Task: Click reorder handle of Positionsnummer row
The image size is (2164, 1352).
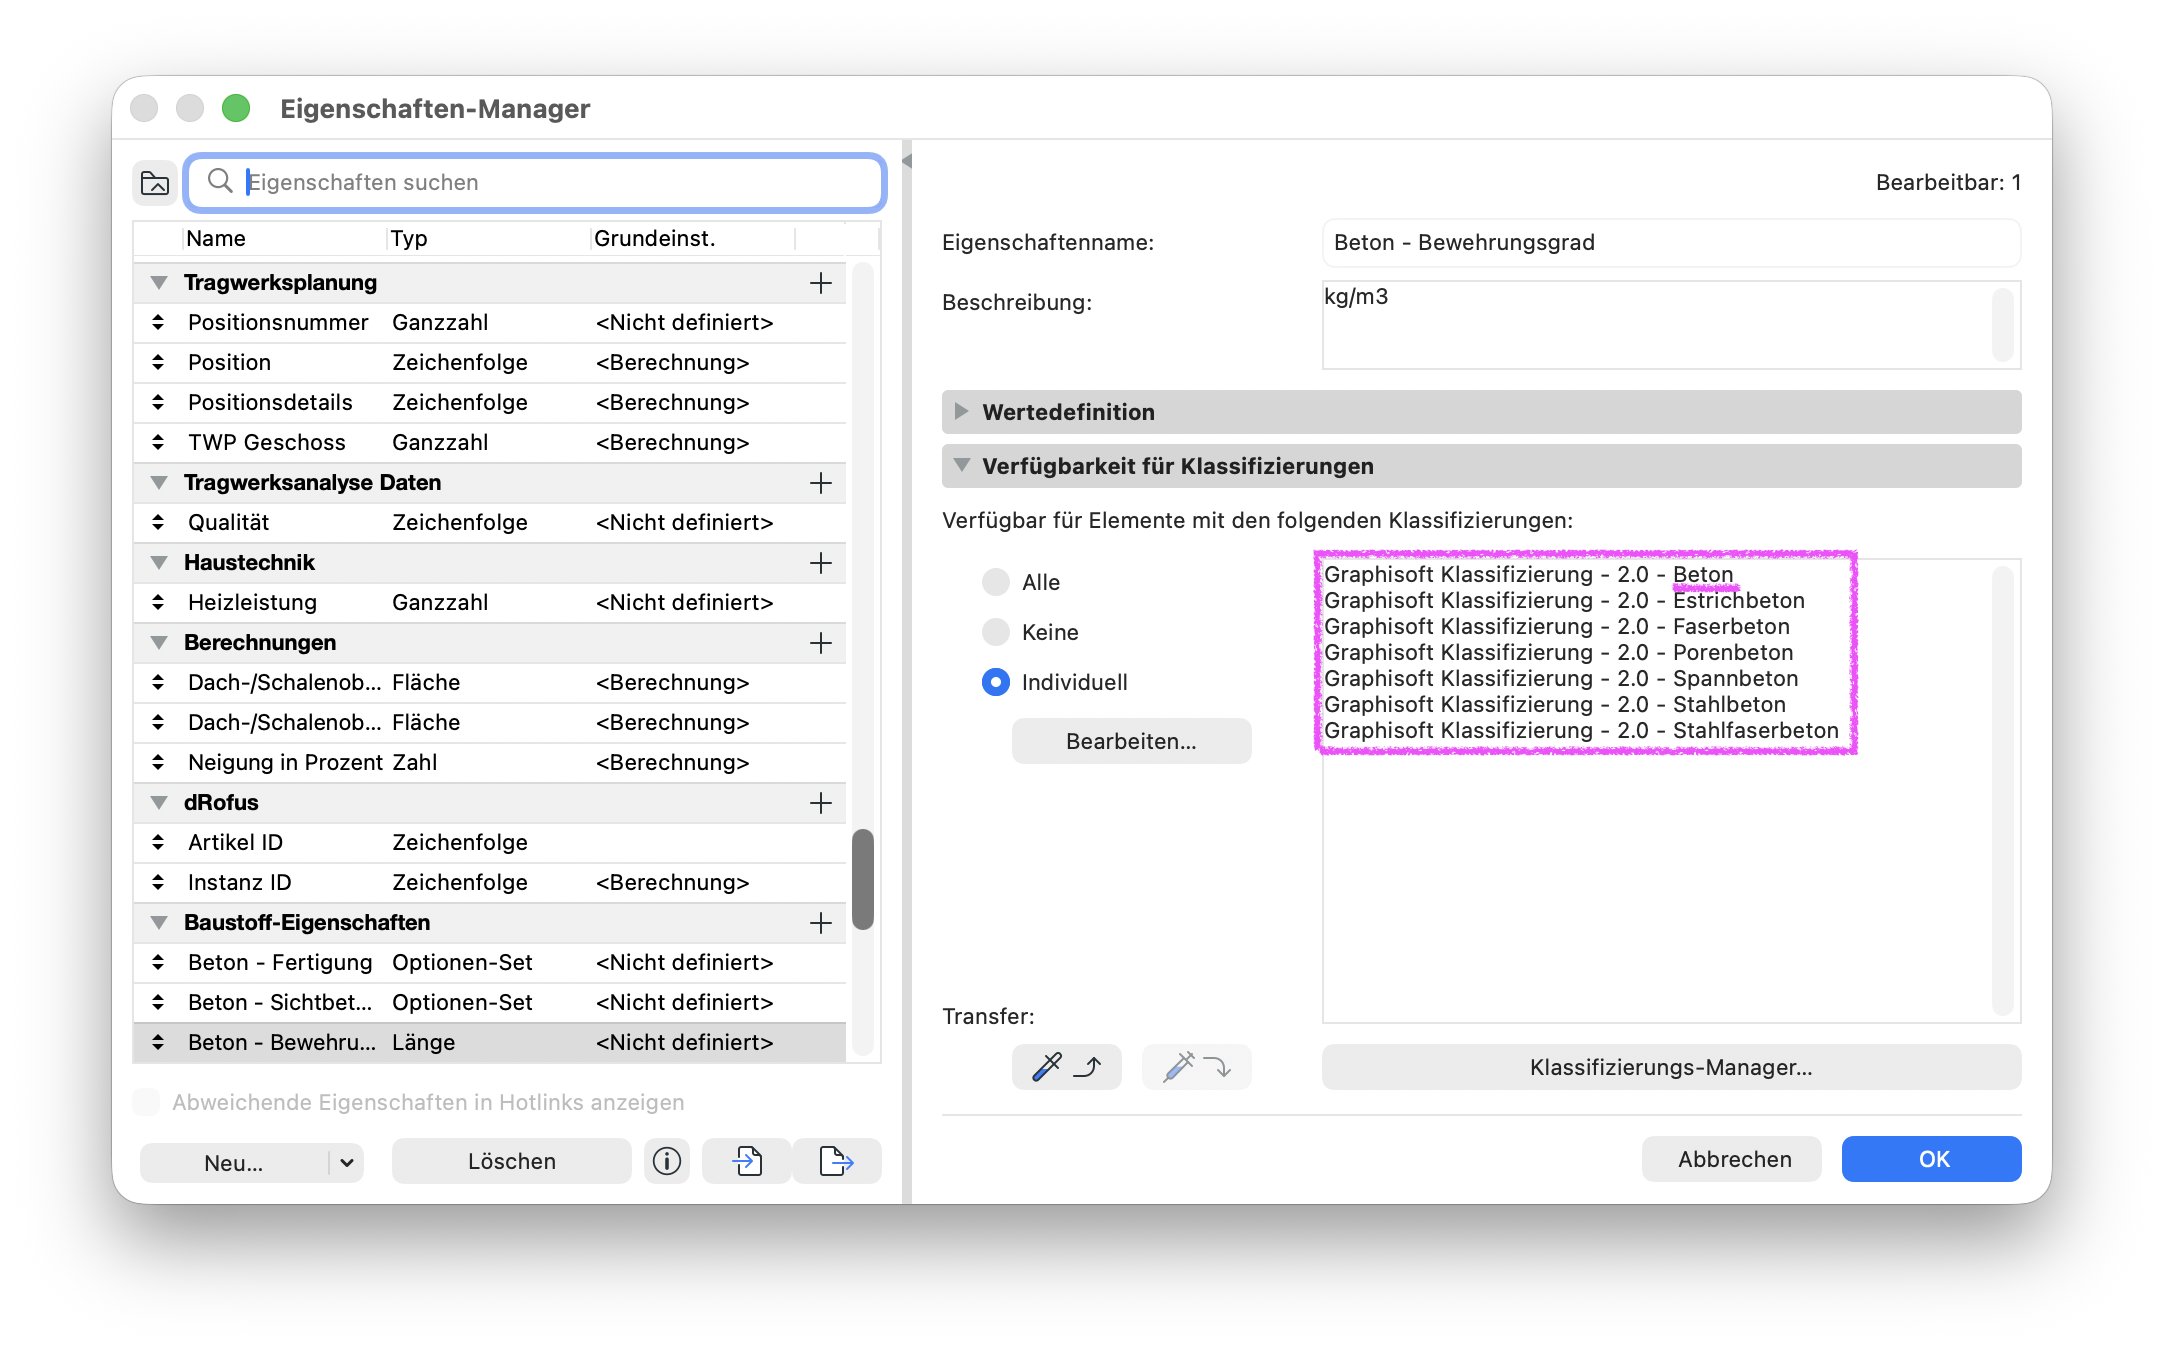Action: click(x=158, y=323)
